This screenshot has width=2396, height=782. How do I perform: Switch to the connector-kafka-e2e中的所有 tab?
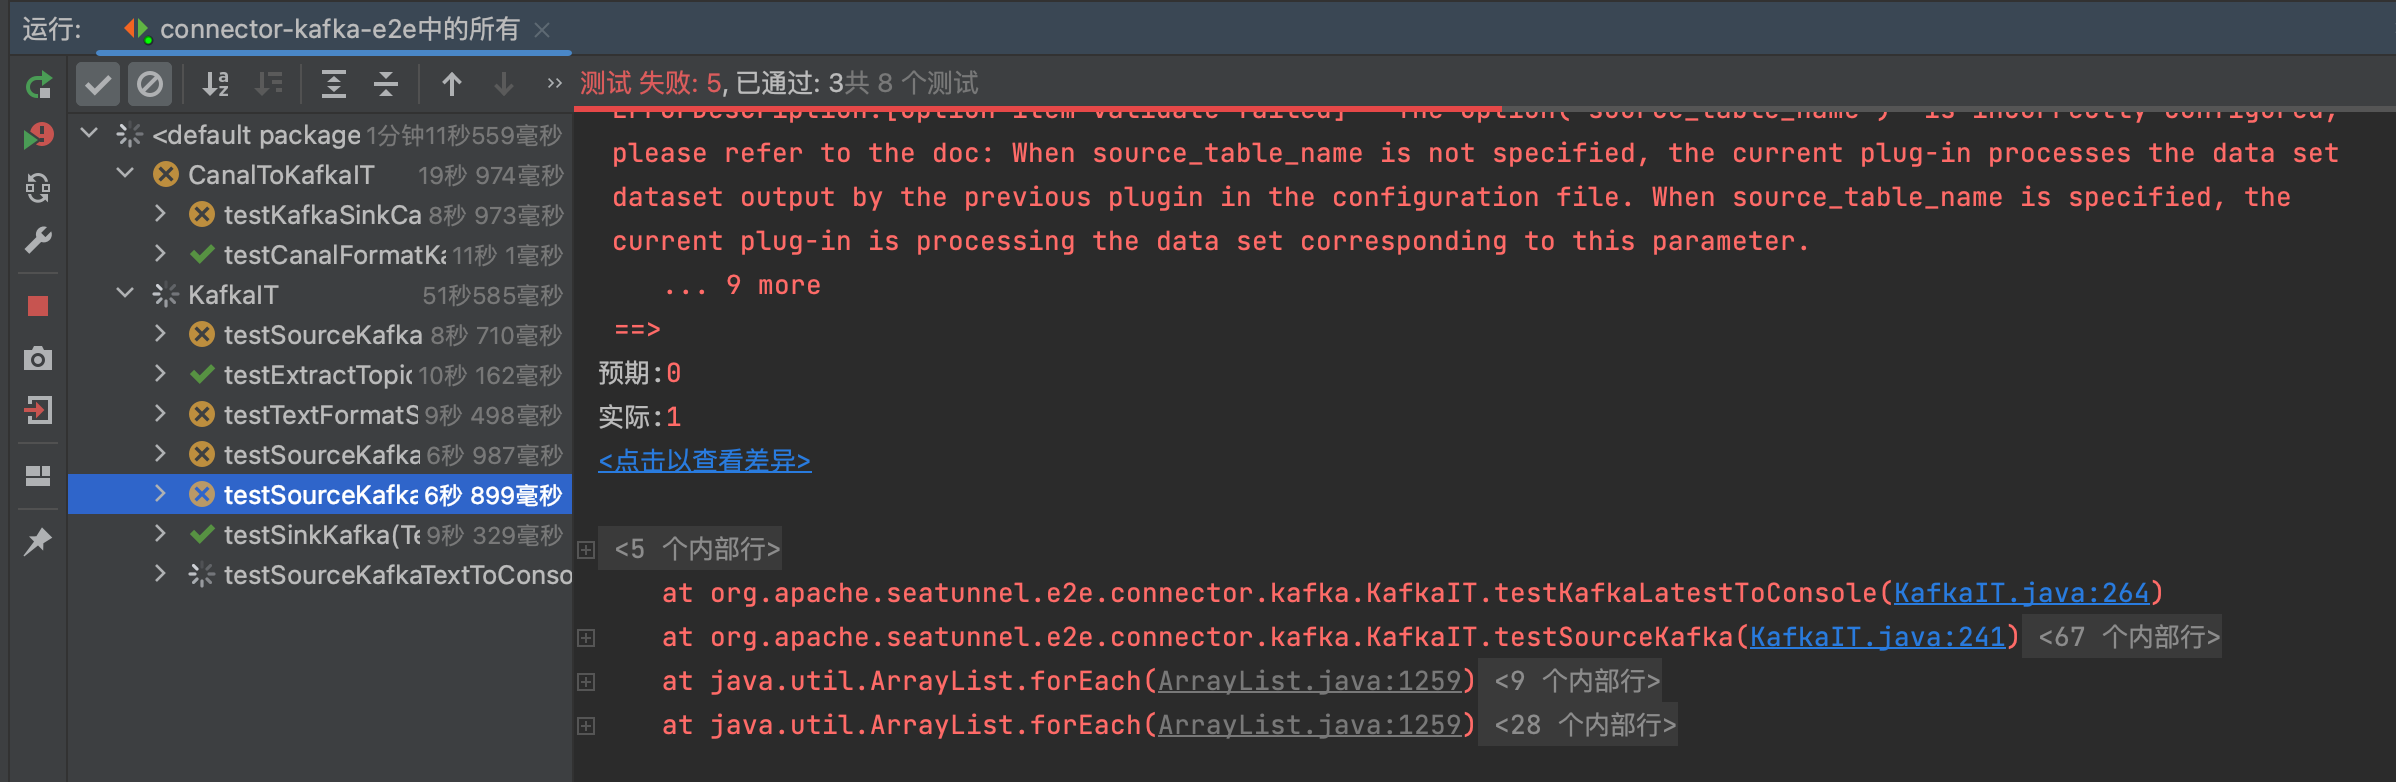(x=330, y=29)
